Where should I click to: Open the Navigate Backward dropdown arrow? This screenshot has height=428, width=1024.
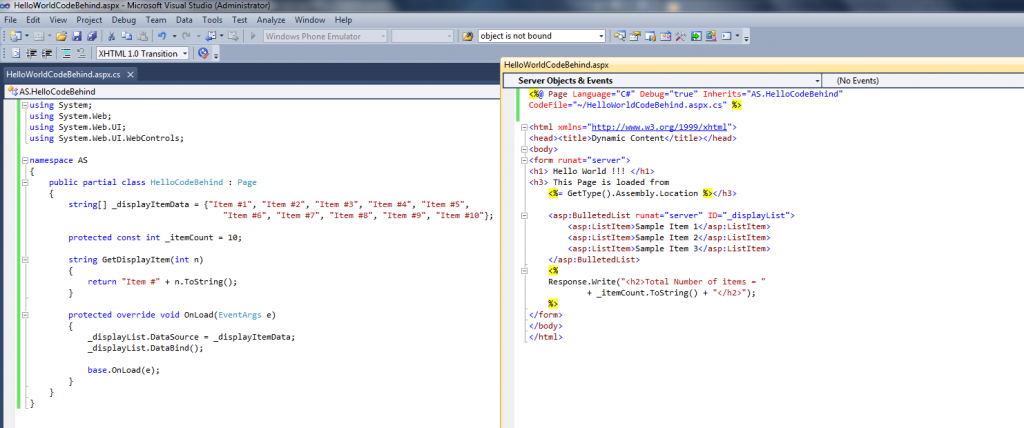(x=221, y=36)
